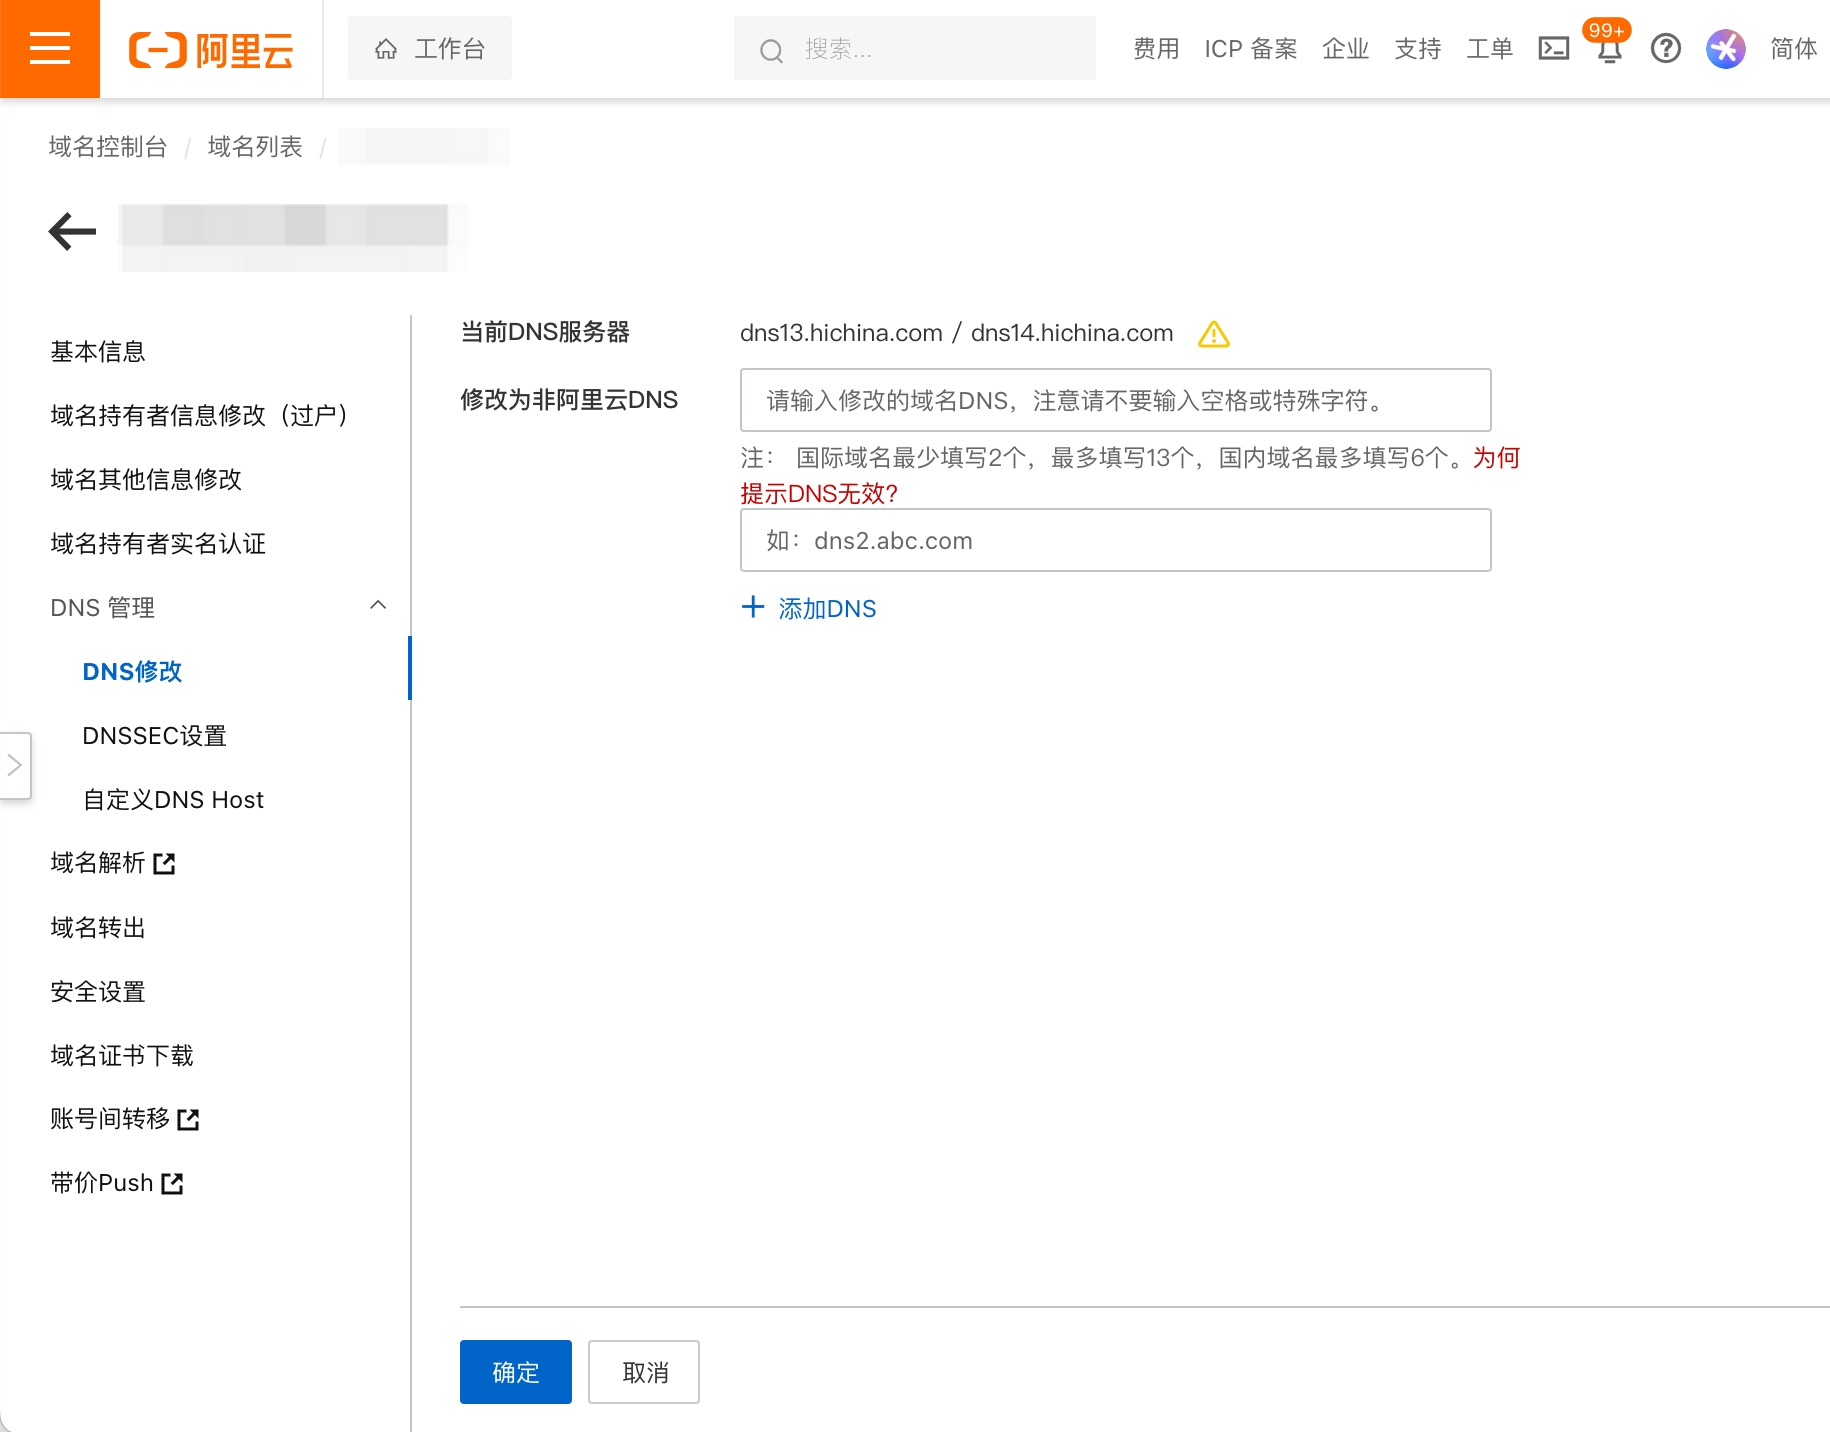1830x1432 pixels.
Task: Go to 域名控制台 breadcrumb
Action: (x=108, y=147)
